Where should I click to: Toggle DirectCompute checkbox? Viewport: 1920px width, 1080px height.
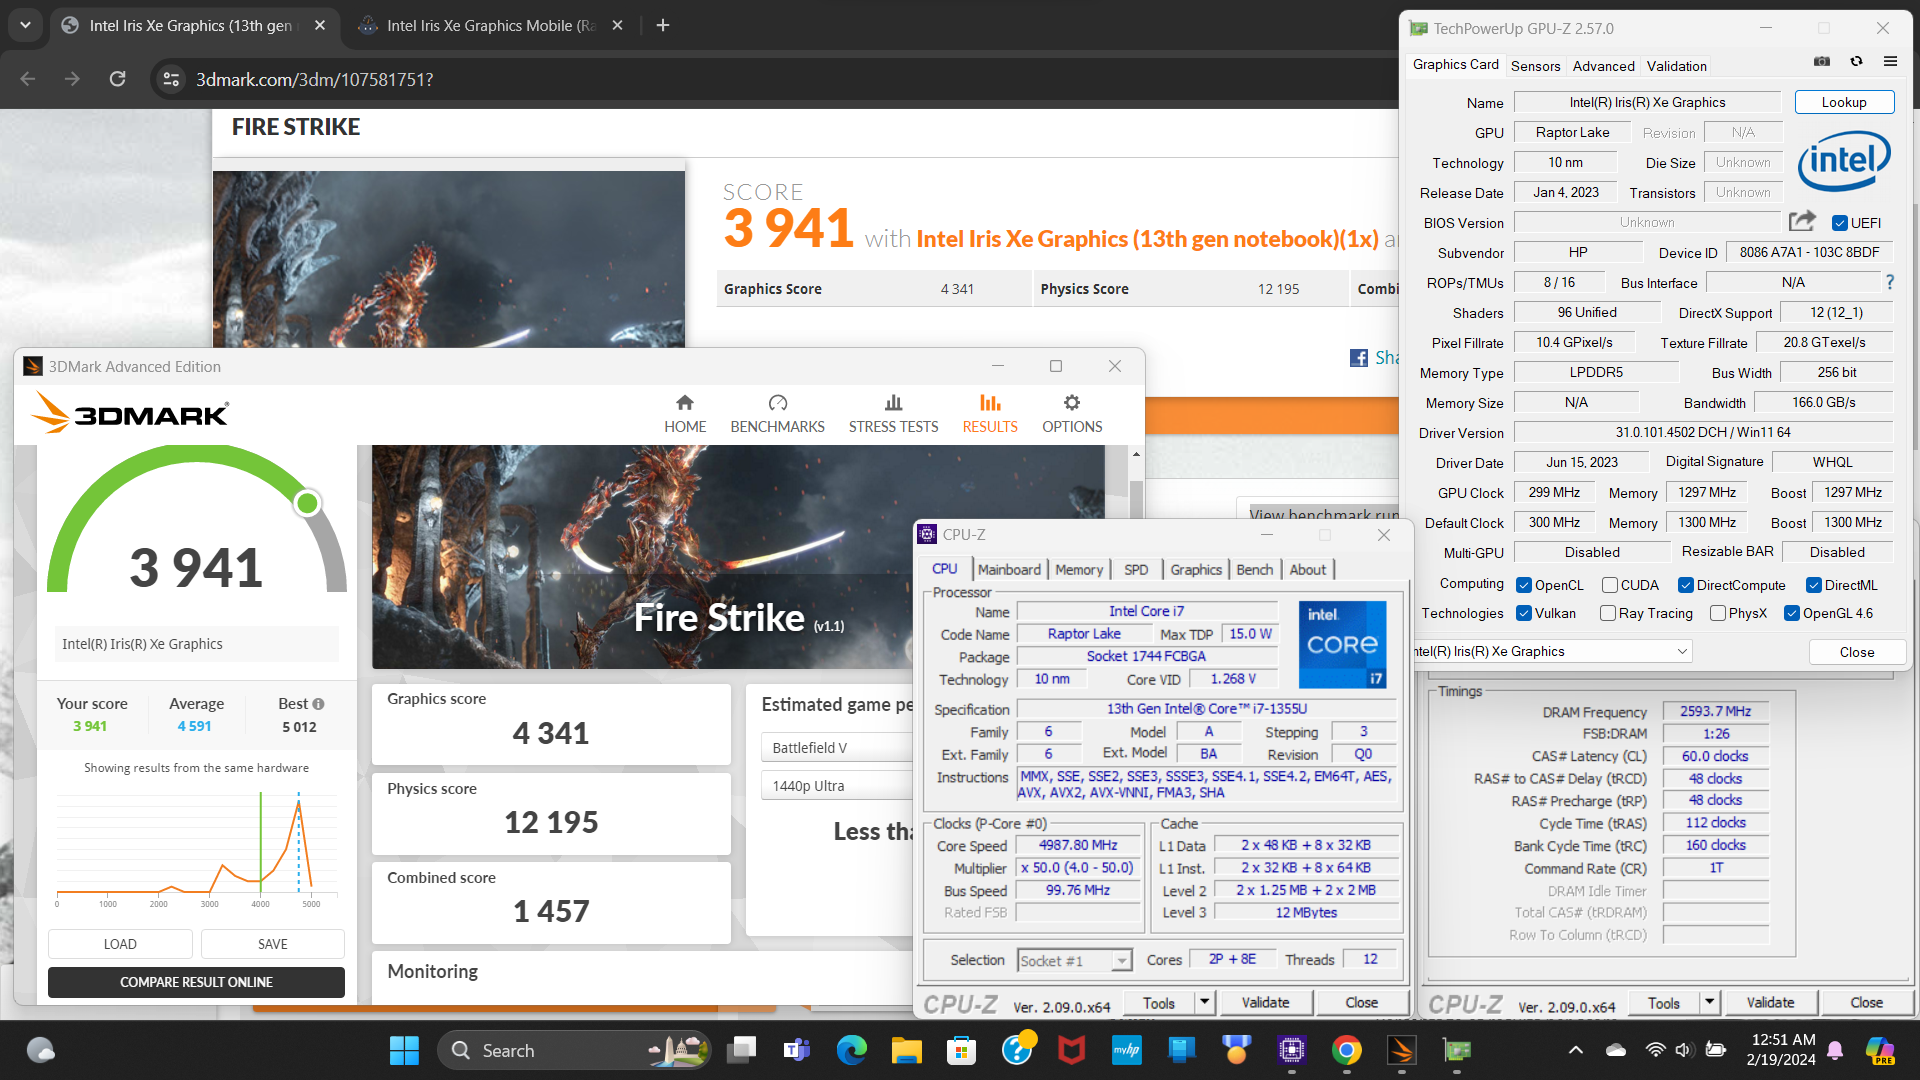(1686, 585)
